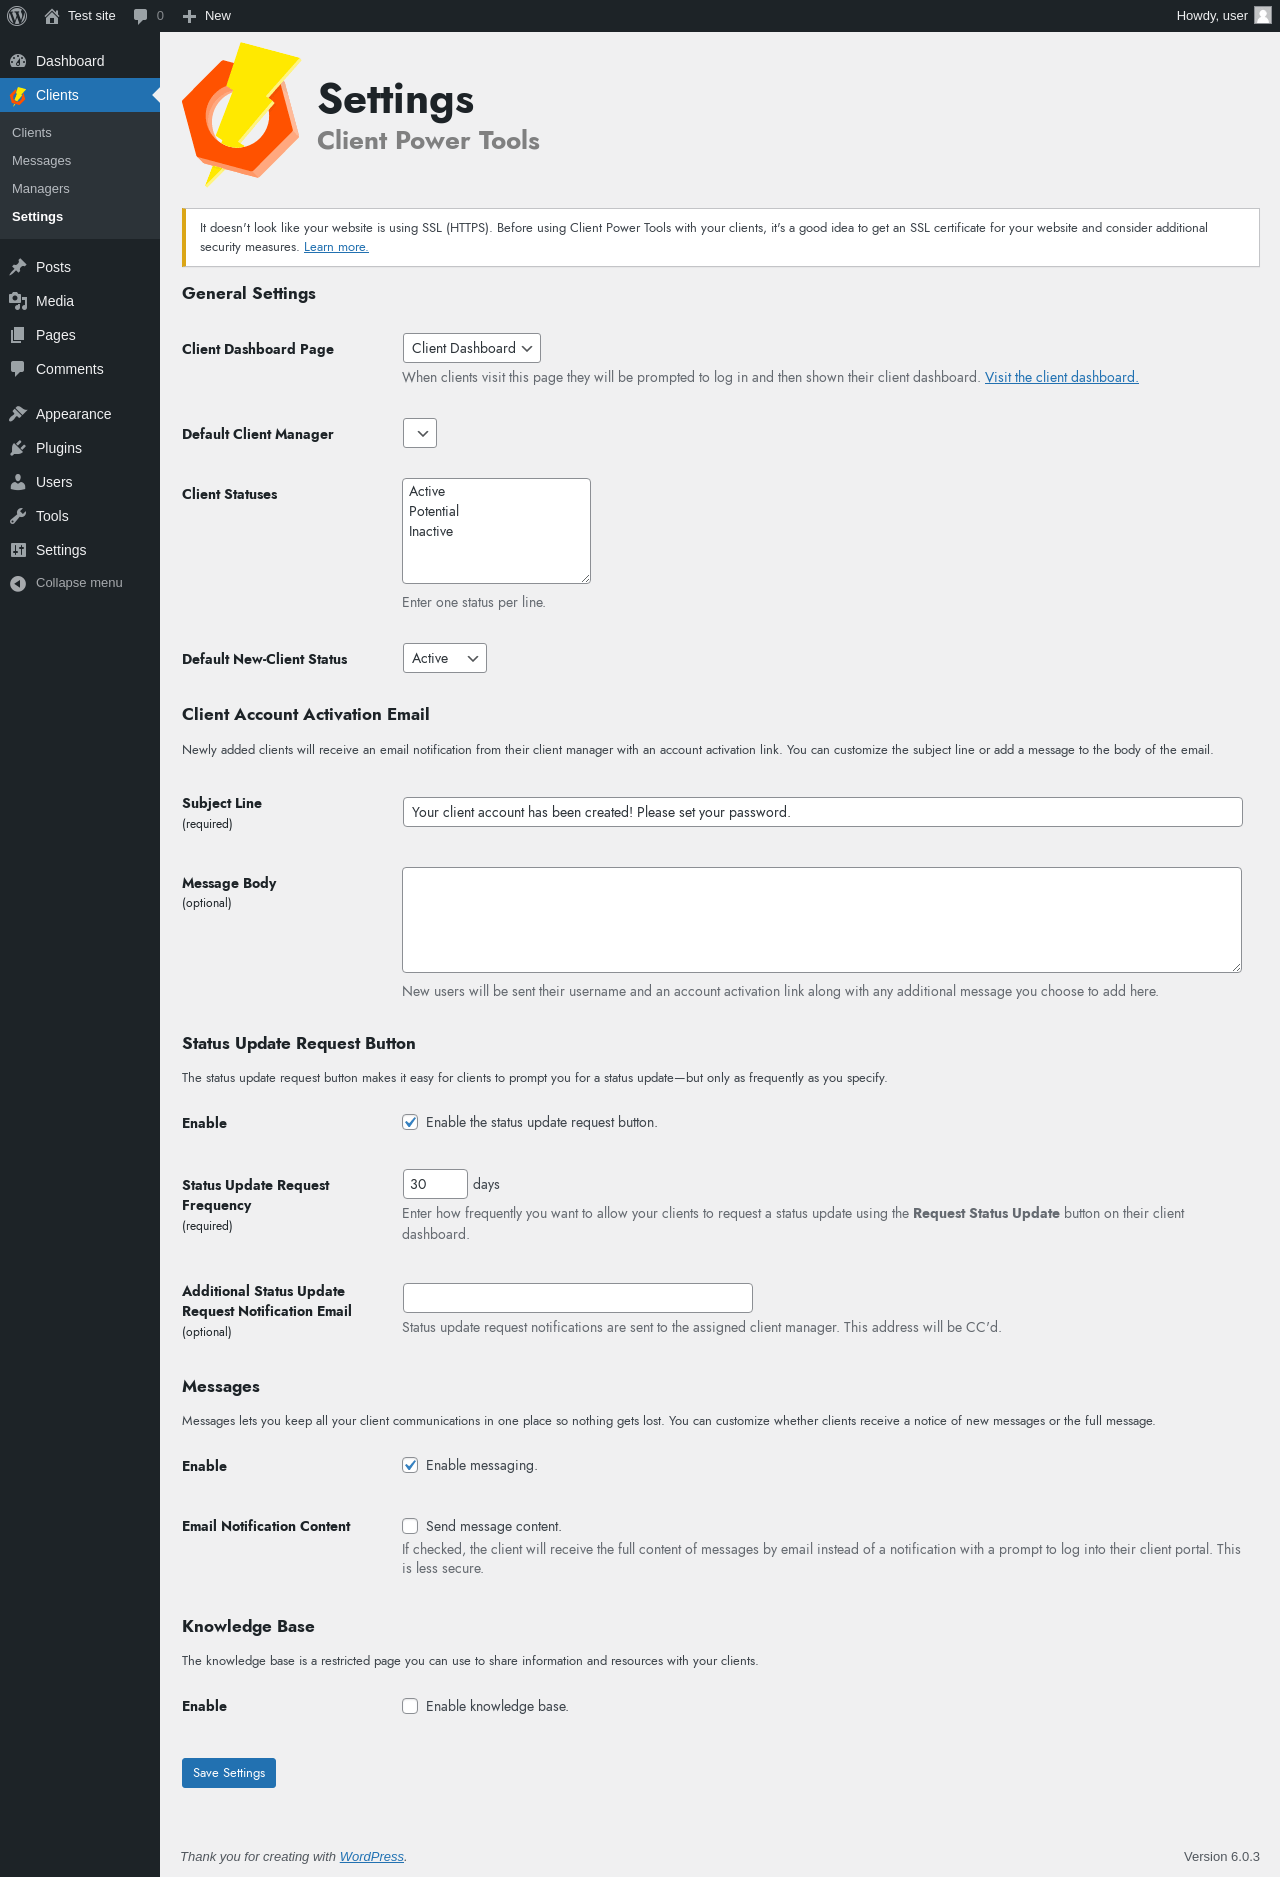Open Default New-Client Status dropdown
This screenshot has width=1280, height=1877.
[445, 658]
